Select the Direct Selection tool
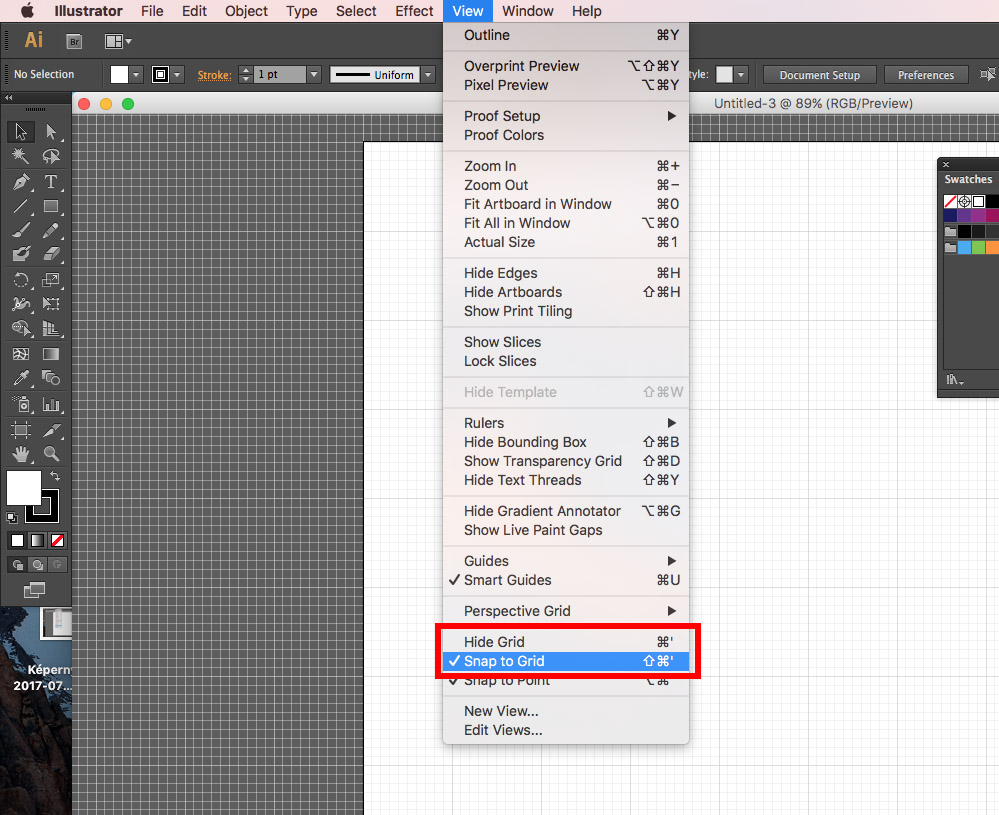The width and height of the screenshot is (999, 815). pos(51,132)
